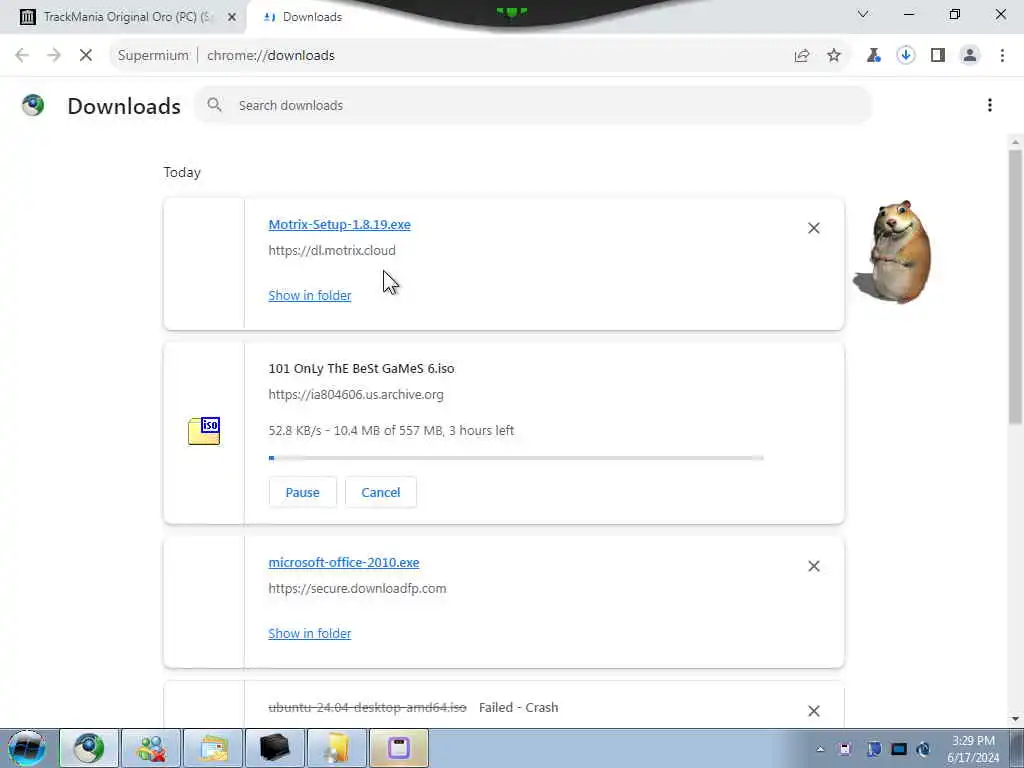Pause the 101 OnLy ThE BeSt GaMeS download
The height and width of the screenshot is (768, 1024).
[302, 492]
